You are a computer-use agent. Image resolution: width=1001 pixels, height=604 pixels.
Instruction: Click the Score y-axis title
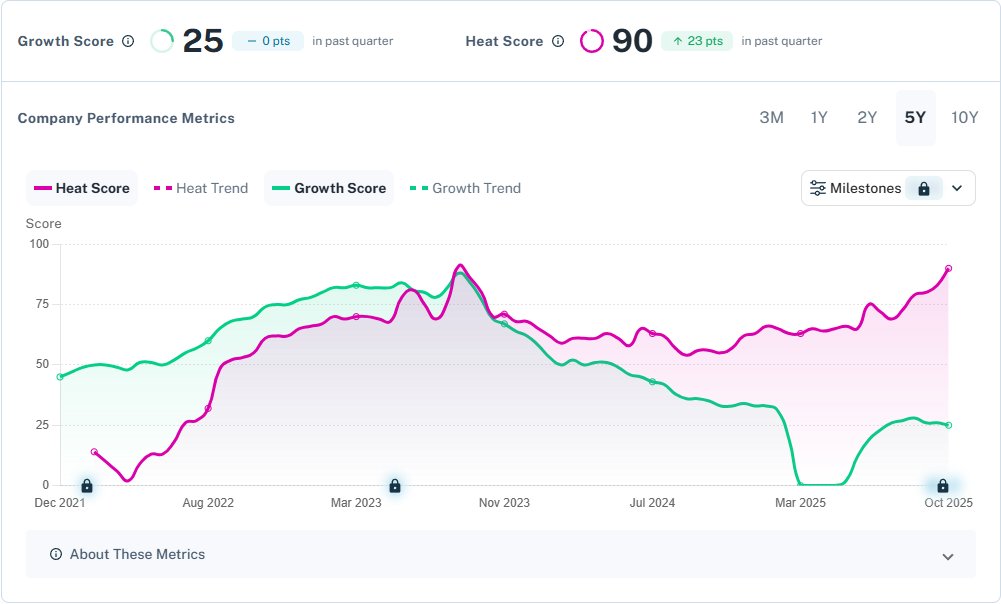point(43,224)
